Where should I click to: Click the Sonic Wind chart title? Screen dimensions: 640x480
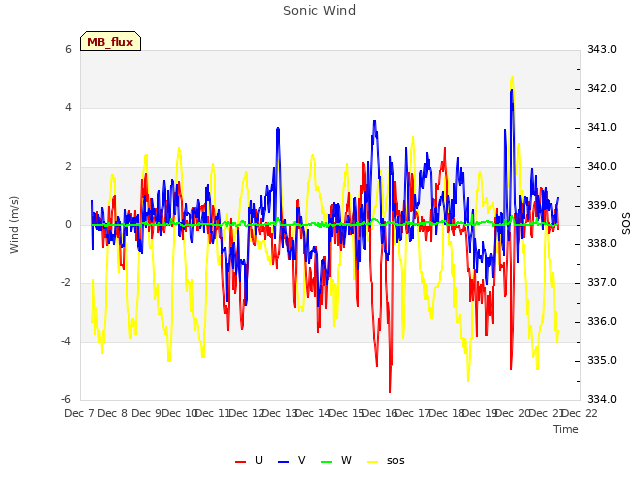pyautogui.click(x=320, y=11)
